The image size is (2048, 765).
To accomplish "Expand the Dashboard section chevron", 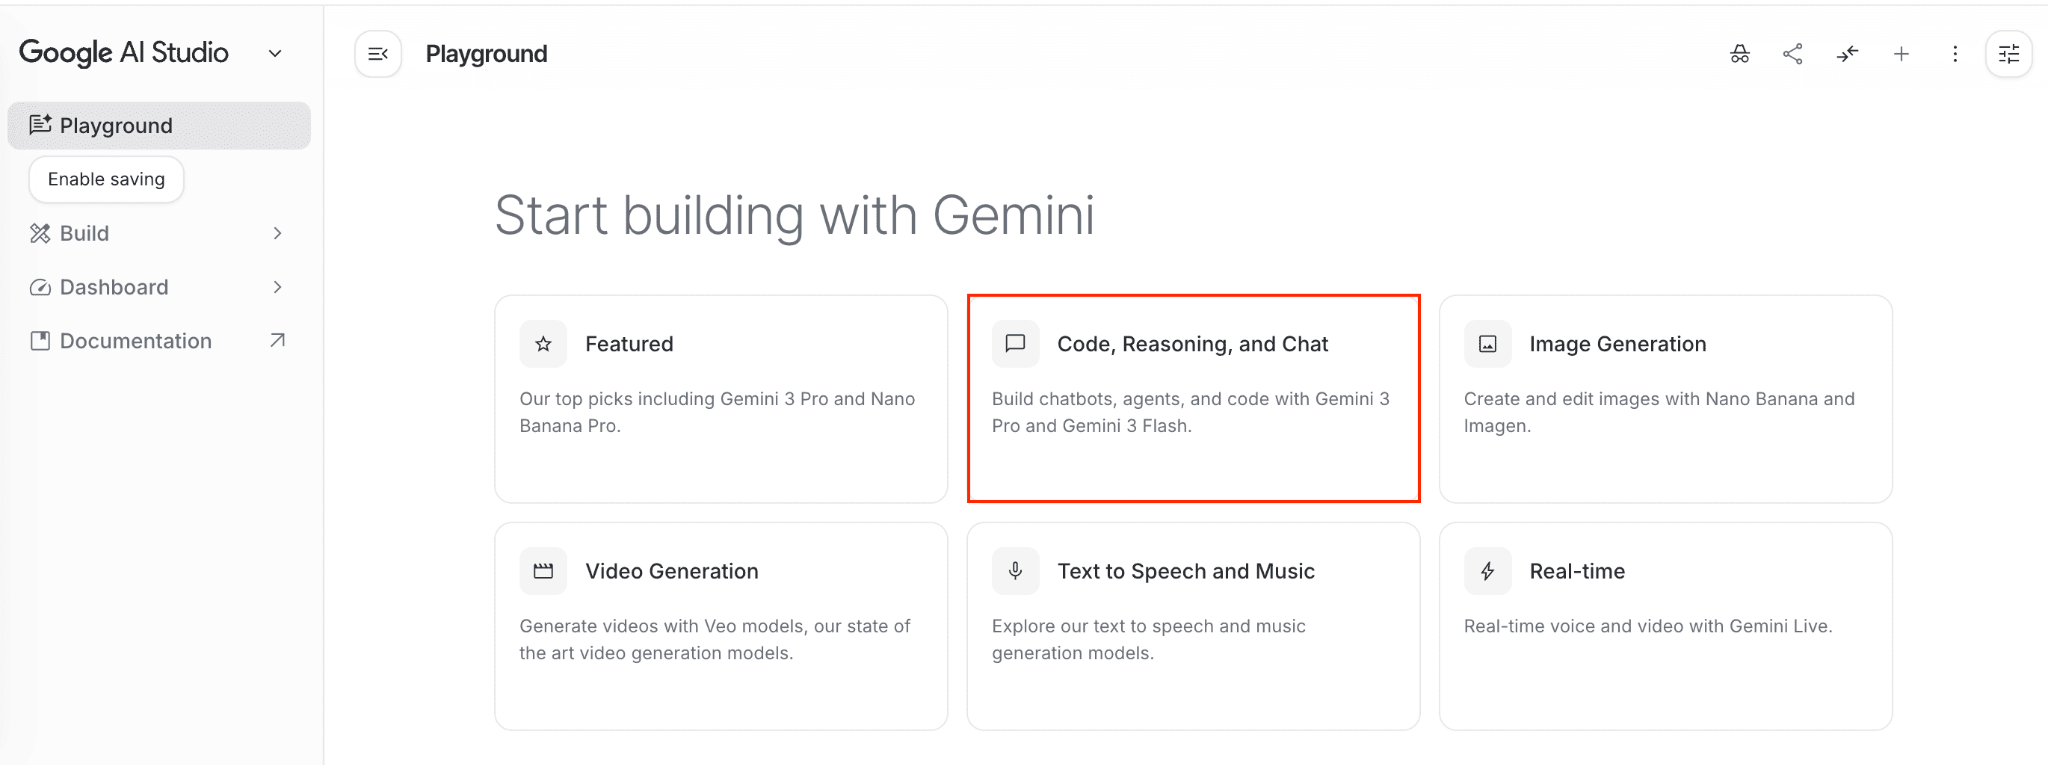I will click(277, 287).
